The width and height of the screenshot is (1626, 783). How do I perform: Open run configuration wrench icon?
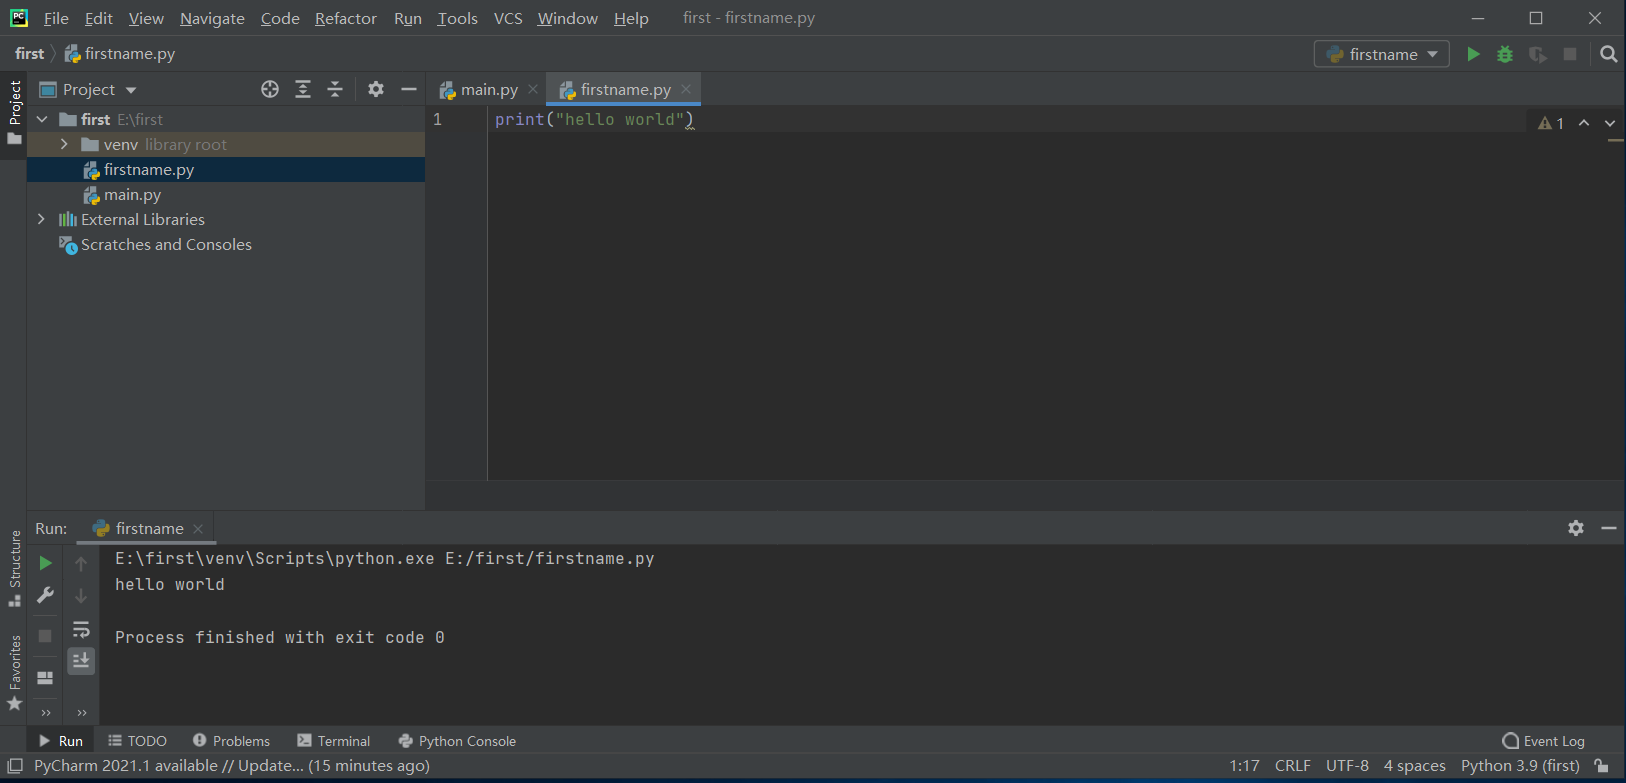click(45, 595)
